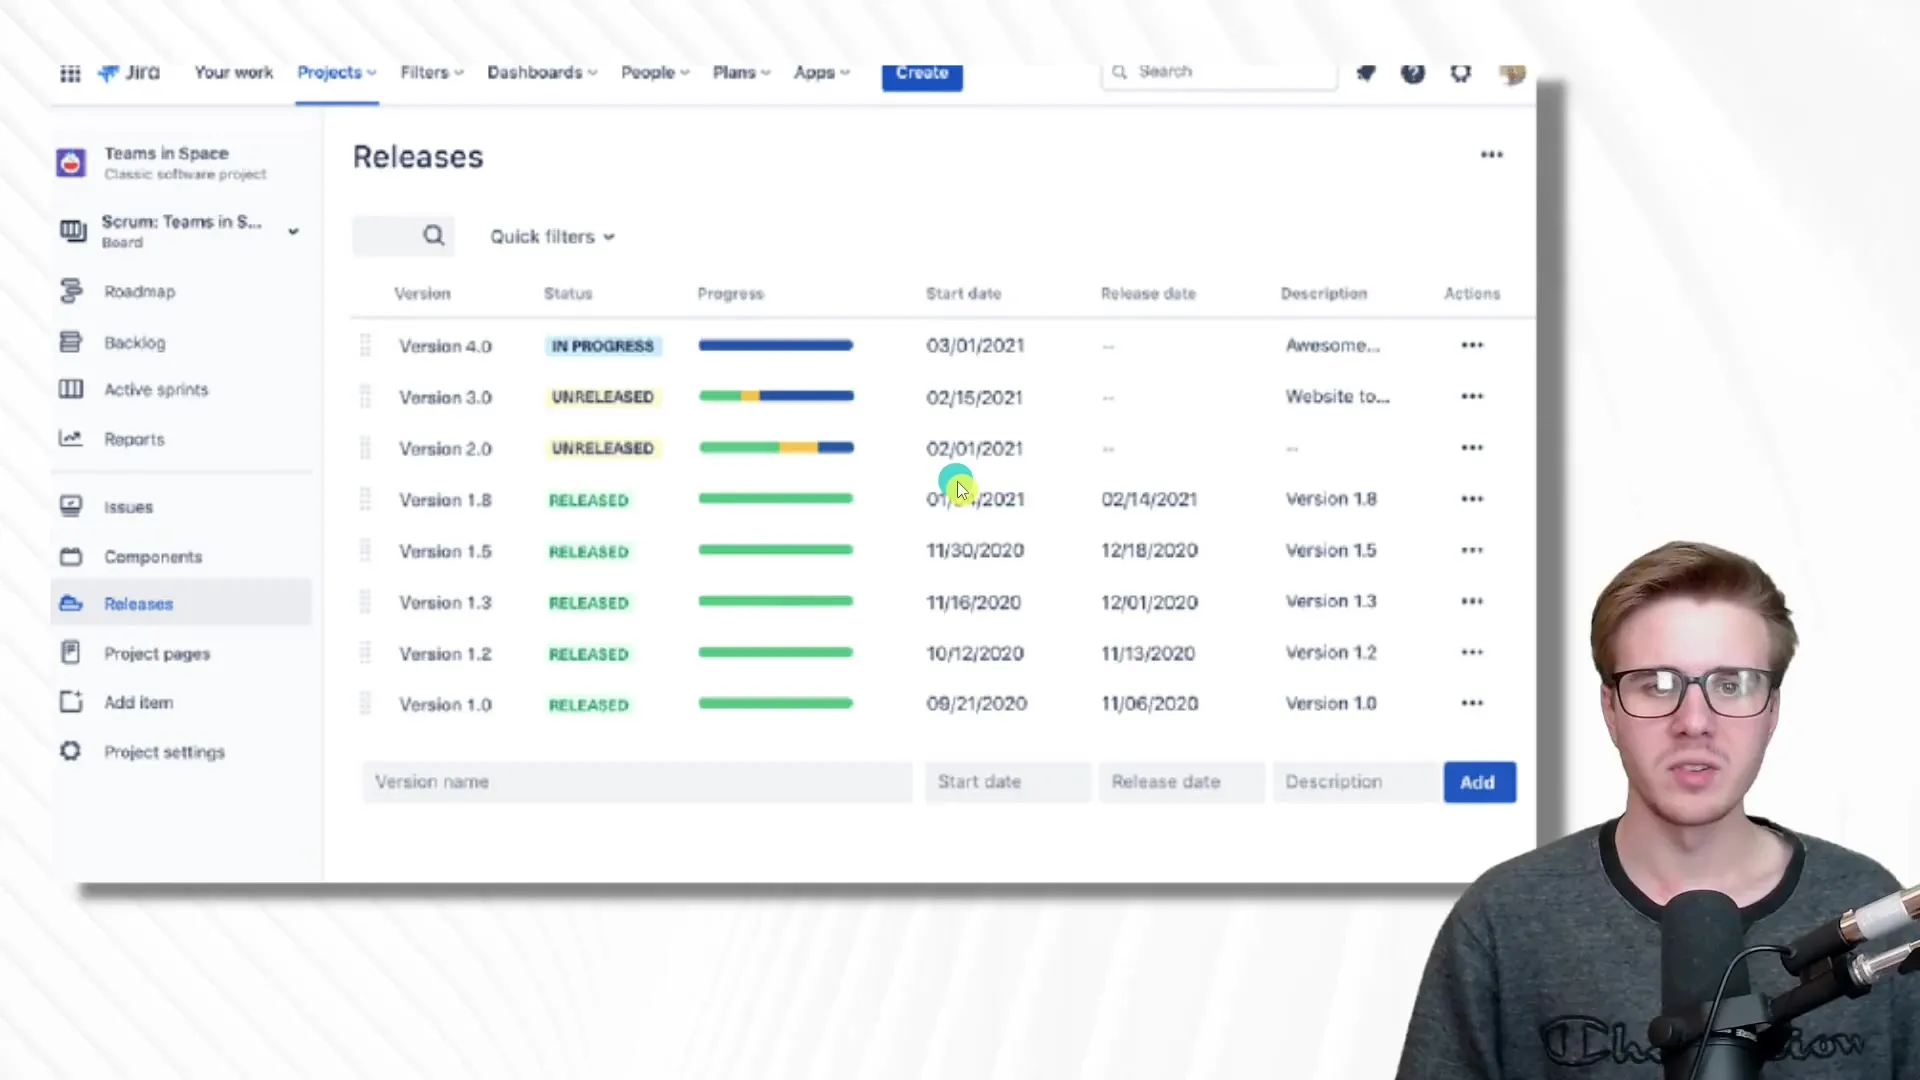Click the IN PROGRESS status badge on Version 4.0
The image size is (1920, 1080).
pos(600,344)
